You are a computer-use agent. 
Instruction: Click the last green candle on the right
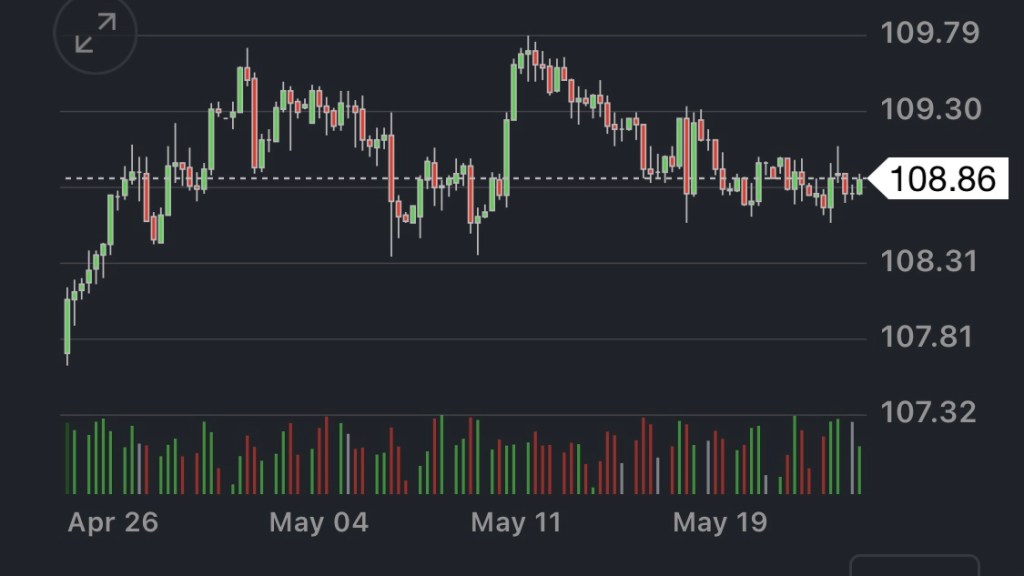pyautogui.click(x=859, y=185)
